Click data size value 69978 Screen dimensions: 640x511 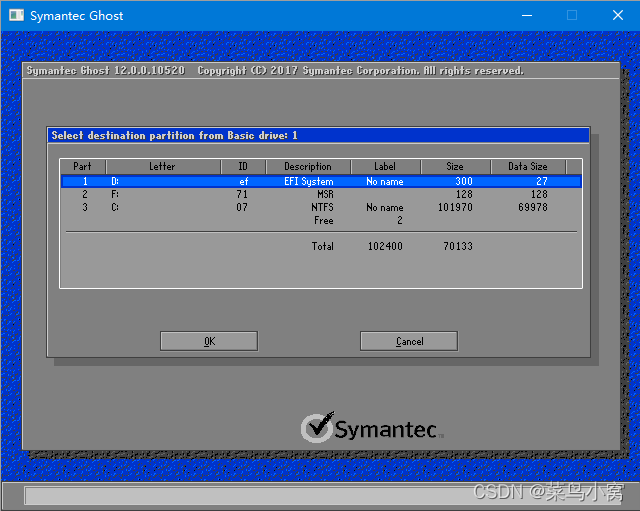point(533,207)
